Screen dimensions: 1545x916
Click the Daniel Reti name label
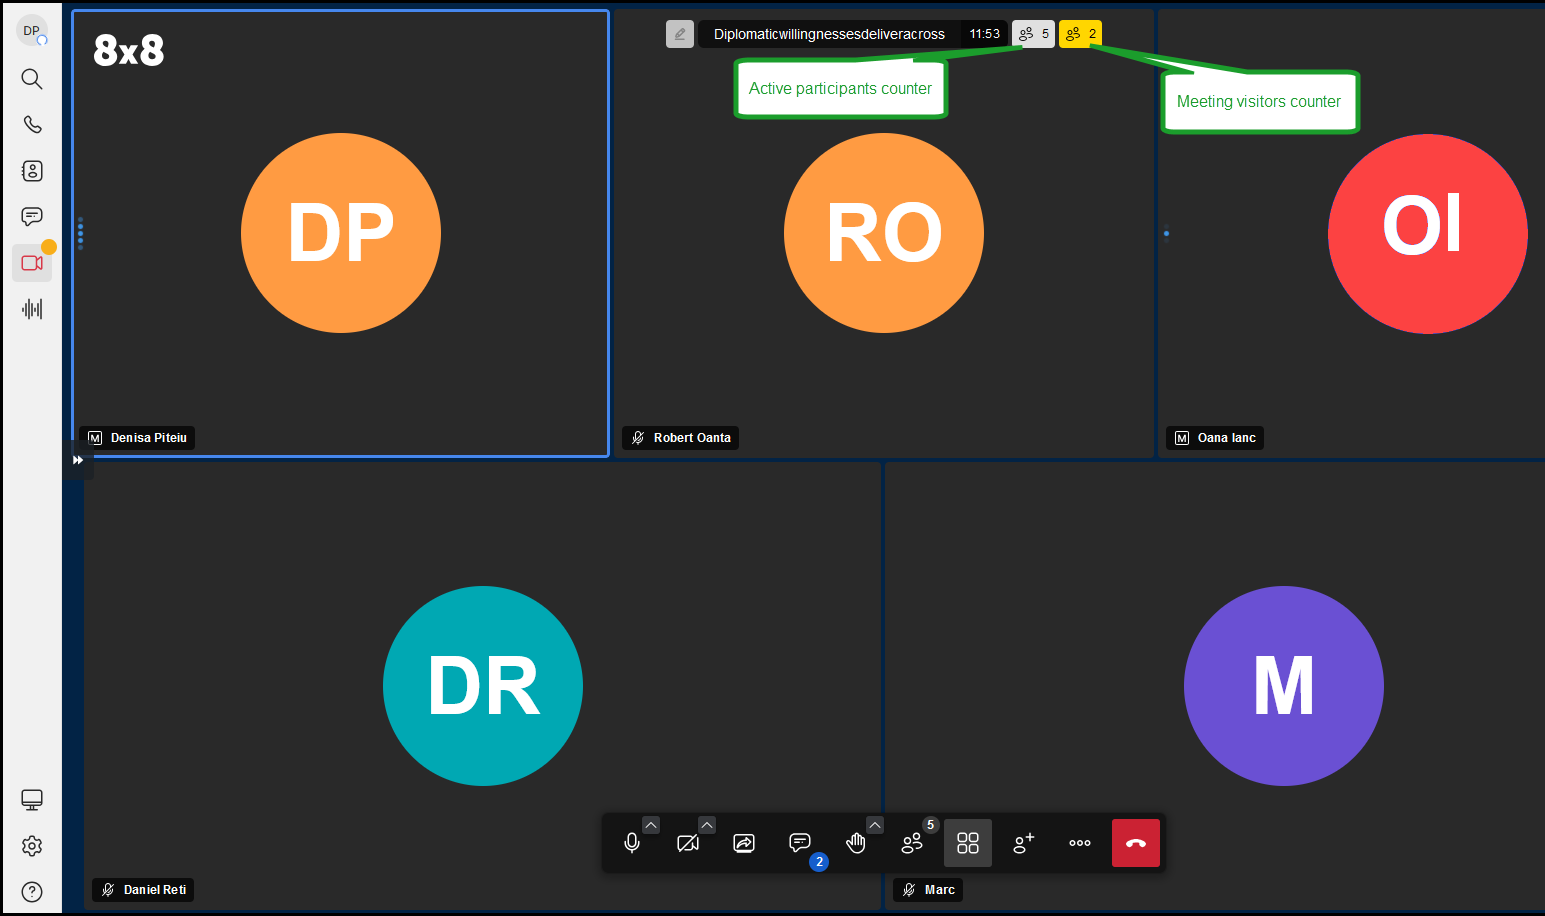click(143, 890)
